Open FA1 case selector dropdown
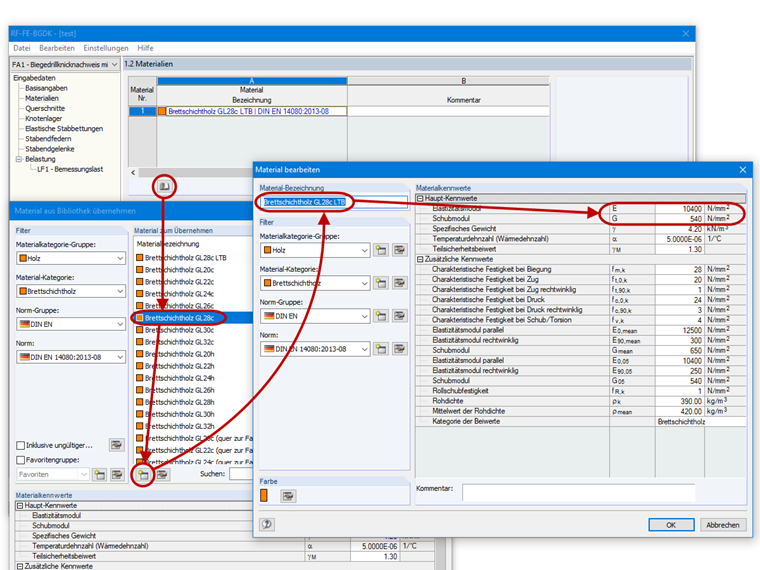The height and width of the screenshot is (570, 760). [114, 64]
